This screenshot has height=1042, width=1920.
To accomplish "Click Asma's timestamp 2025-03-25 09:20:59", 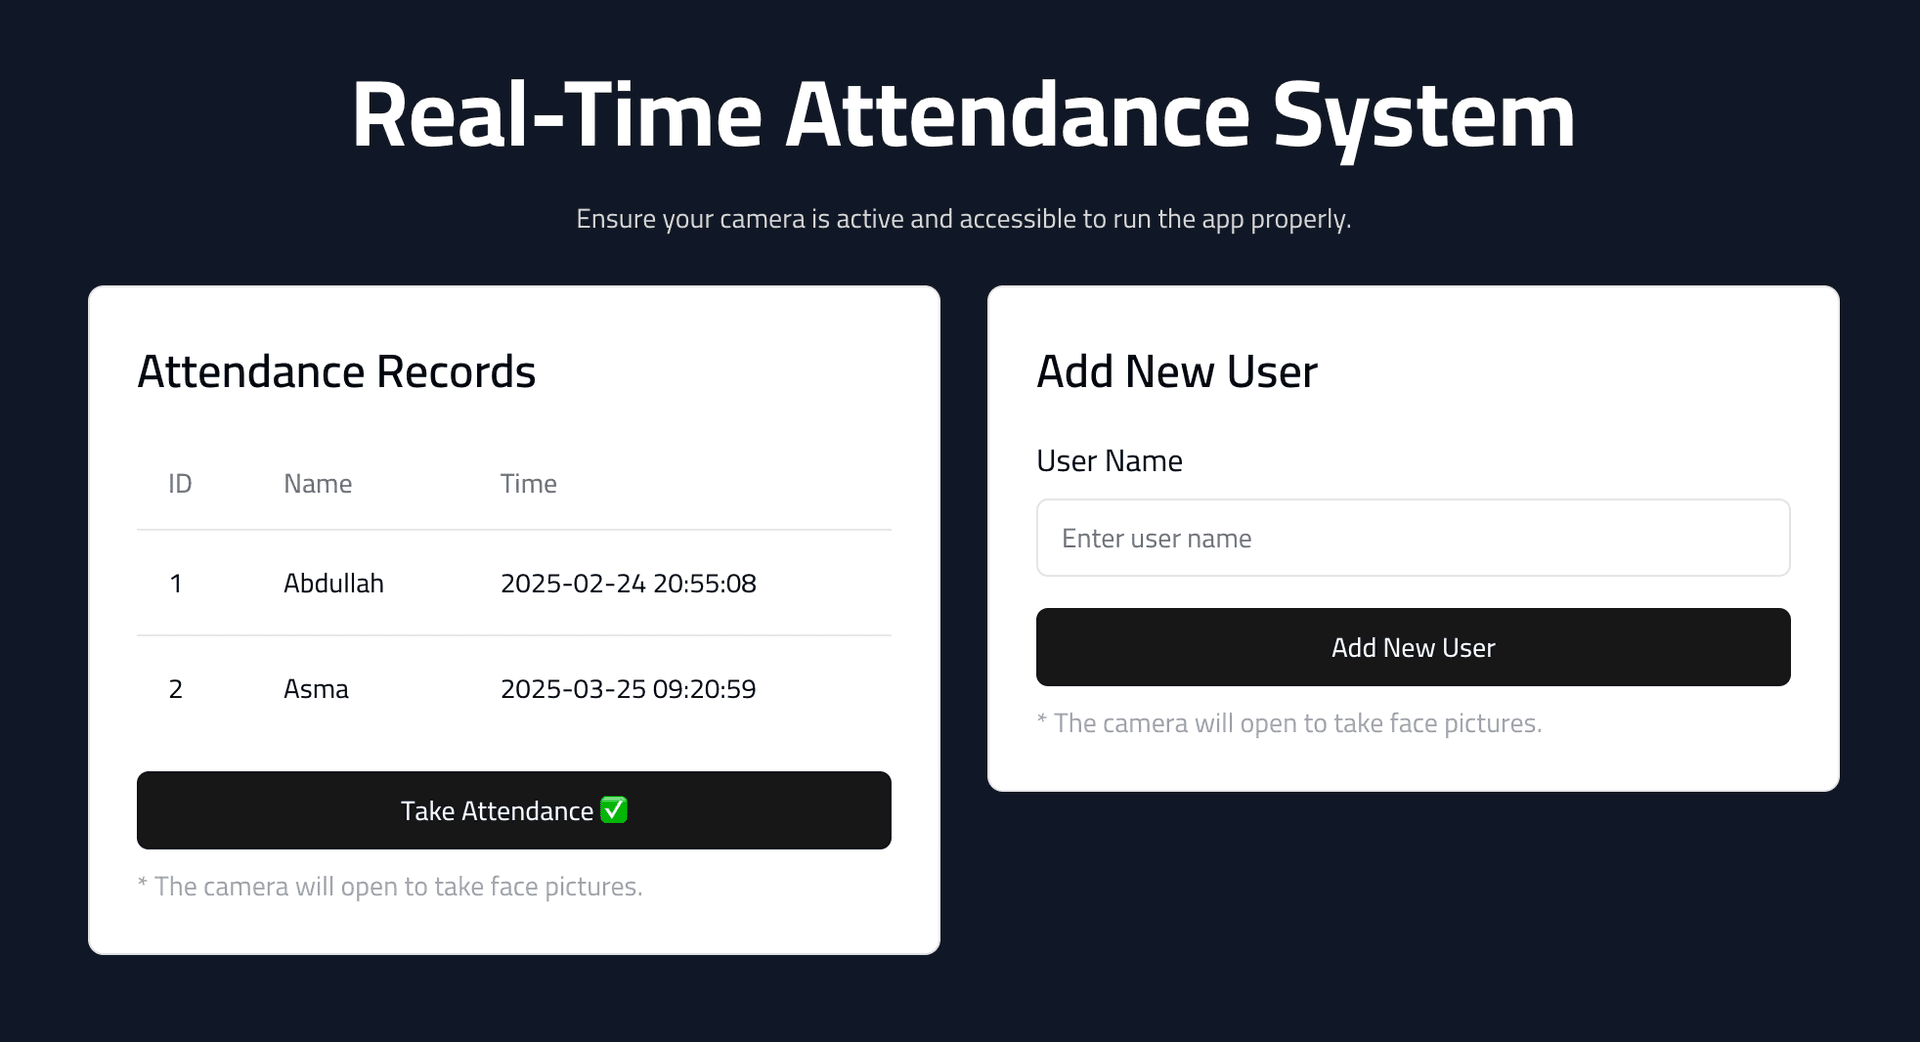I will point(629,688).
